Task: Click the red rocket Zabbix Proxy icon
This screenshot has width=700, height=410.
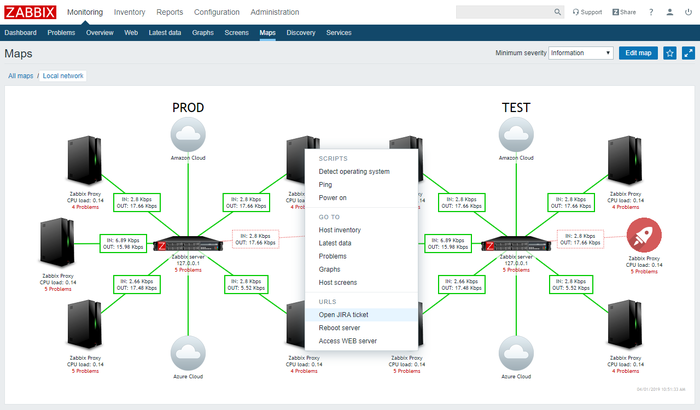Action: point(644,235)
